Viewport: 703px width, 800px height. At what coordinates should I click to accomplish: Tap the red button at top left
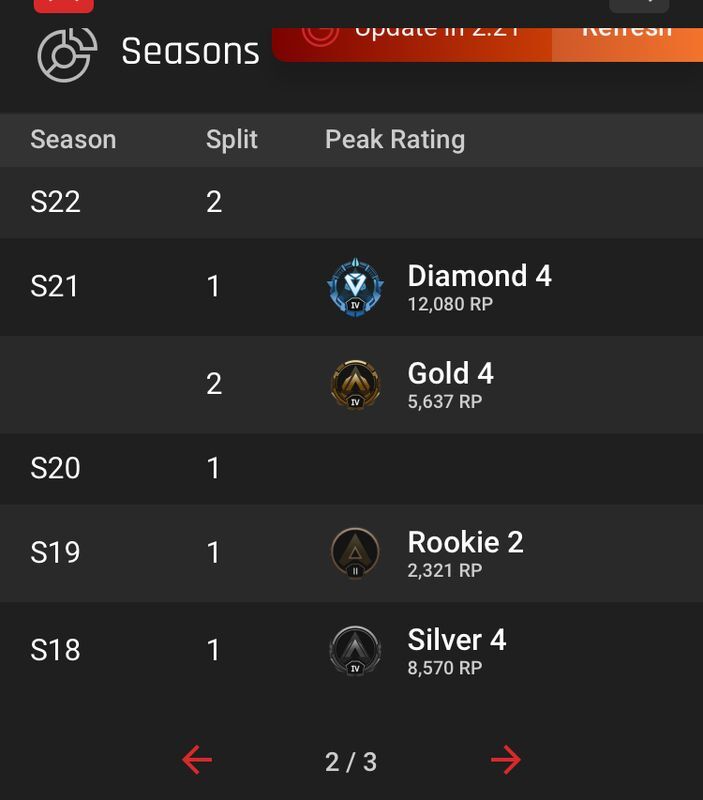point(64,6)
